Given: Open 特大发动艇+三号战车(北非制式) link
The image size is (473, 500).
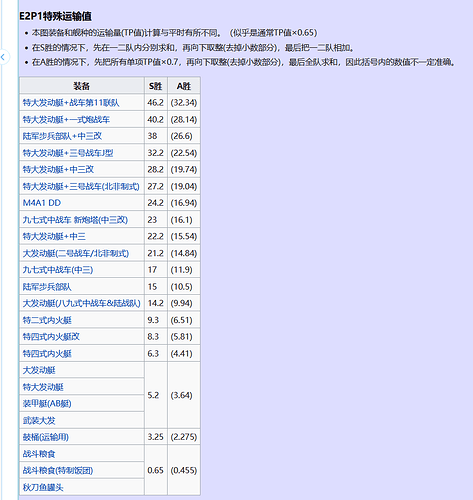Looking at the screenshot, I should point(81,186).
